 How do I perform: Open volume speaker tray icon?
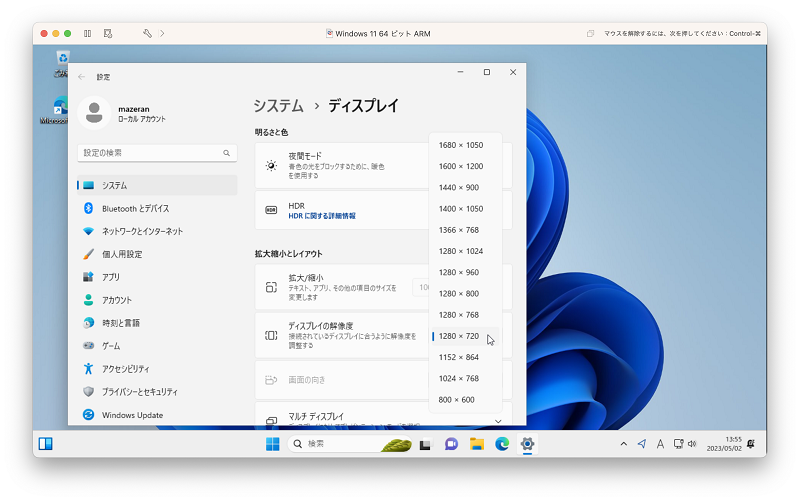[x=692, y=444]
